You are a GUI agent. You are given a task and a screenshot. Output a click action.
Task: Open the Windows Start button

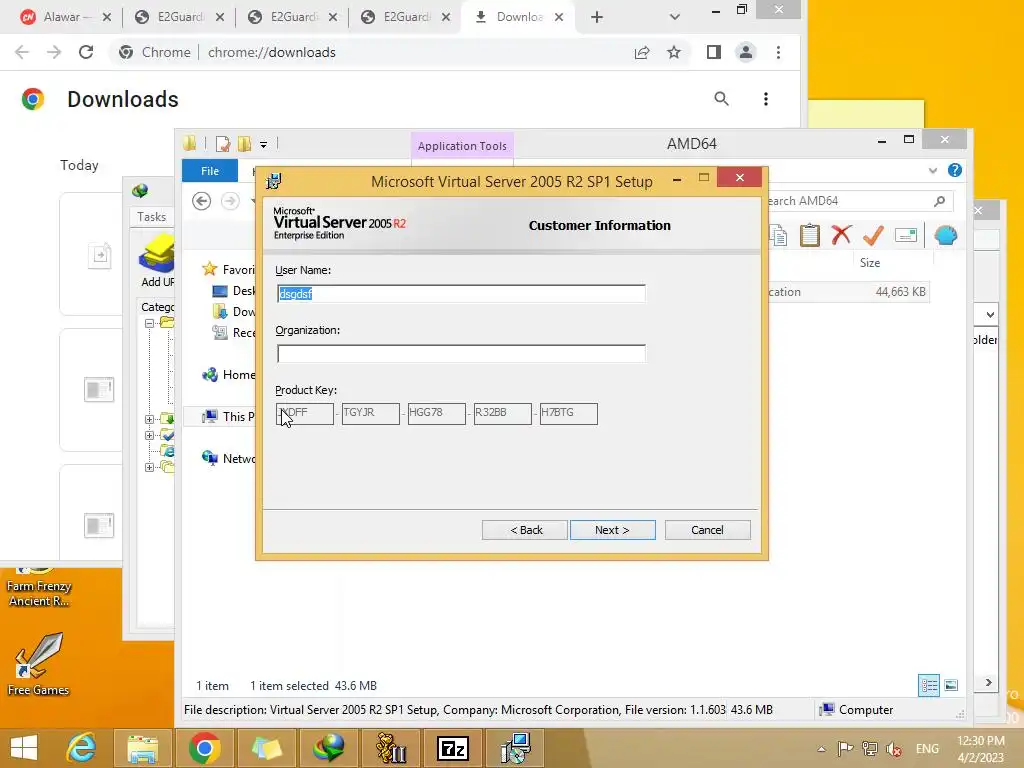tap(24, 748)
